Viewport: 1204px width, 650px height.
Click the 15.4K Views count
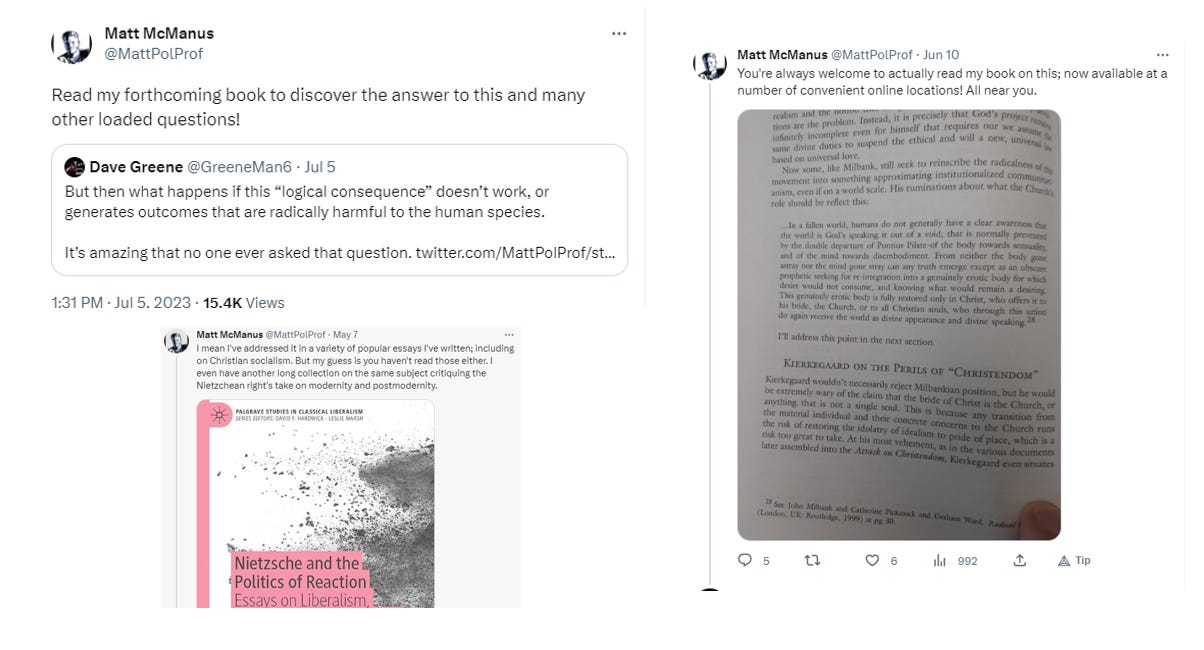[243, 303]
